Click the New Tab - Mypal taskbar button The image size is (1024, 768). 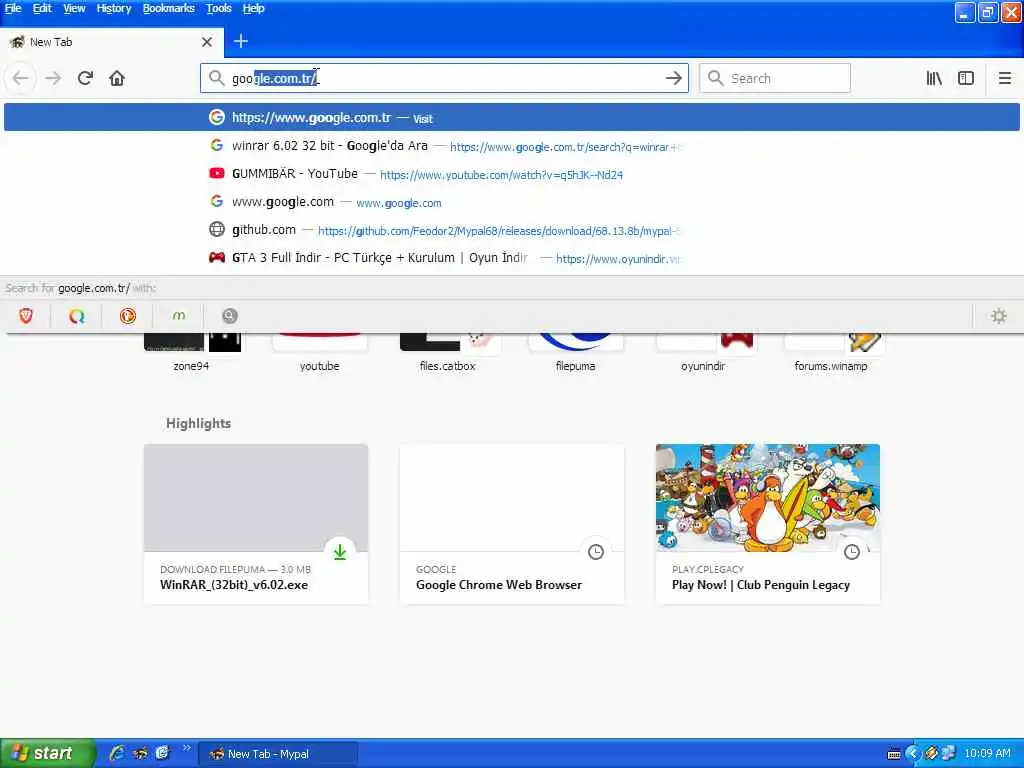(278, 754)
